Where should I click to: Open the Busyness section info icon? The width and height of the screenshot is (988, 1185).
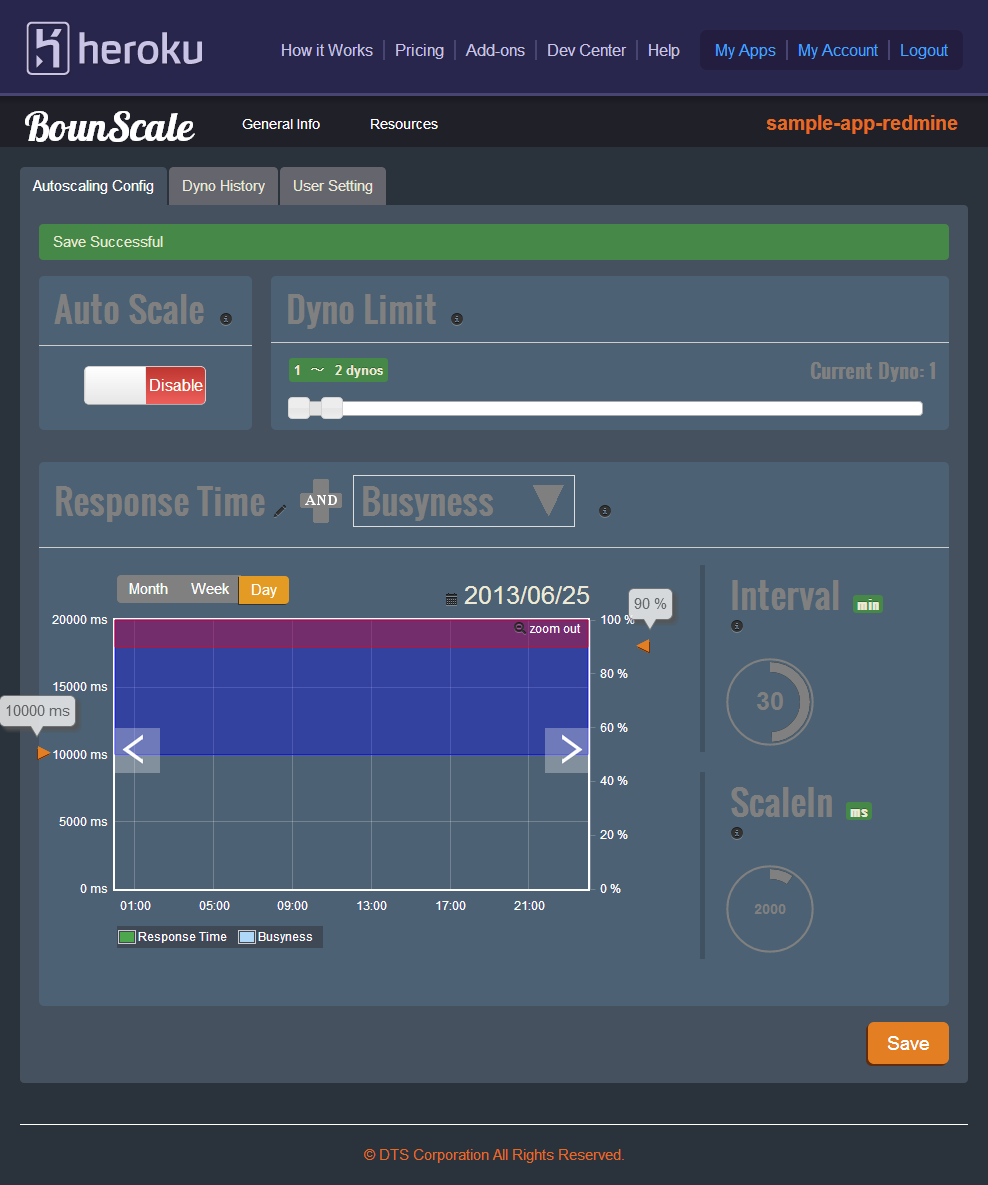point(605,511)
